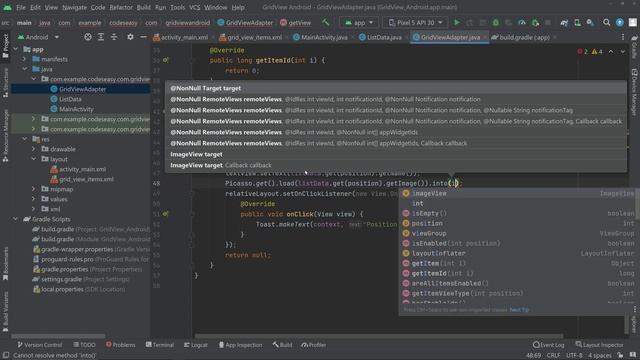Select grid_view_items.xml in layout folder
The image size is (640, 360).
86,179
